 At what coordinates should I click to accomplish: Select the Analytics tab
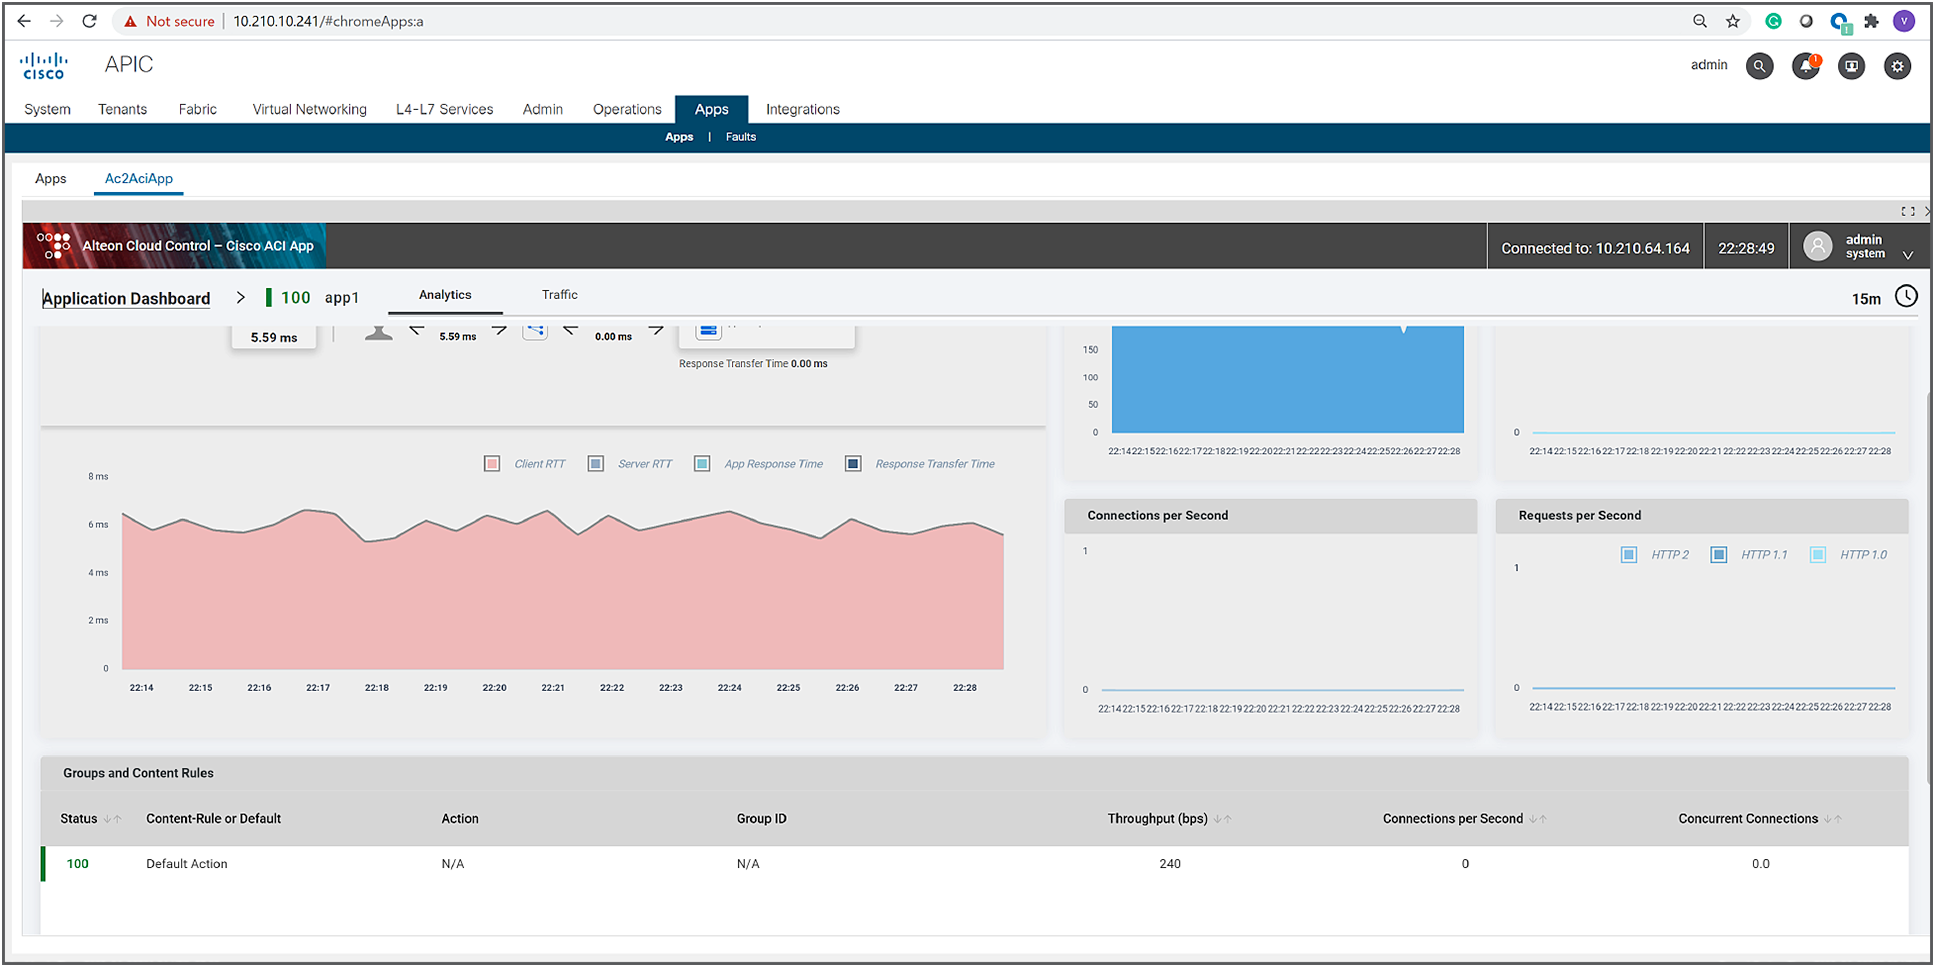click(x=445, y=295)
